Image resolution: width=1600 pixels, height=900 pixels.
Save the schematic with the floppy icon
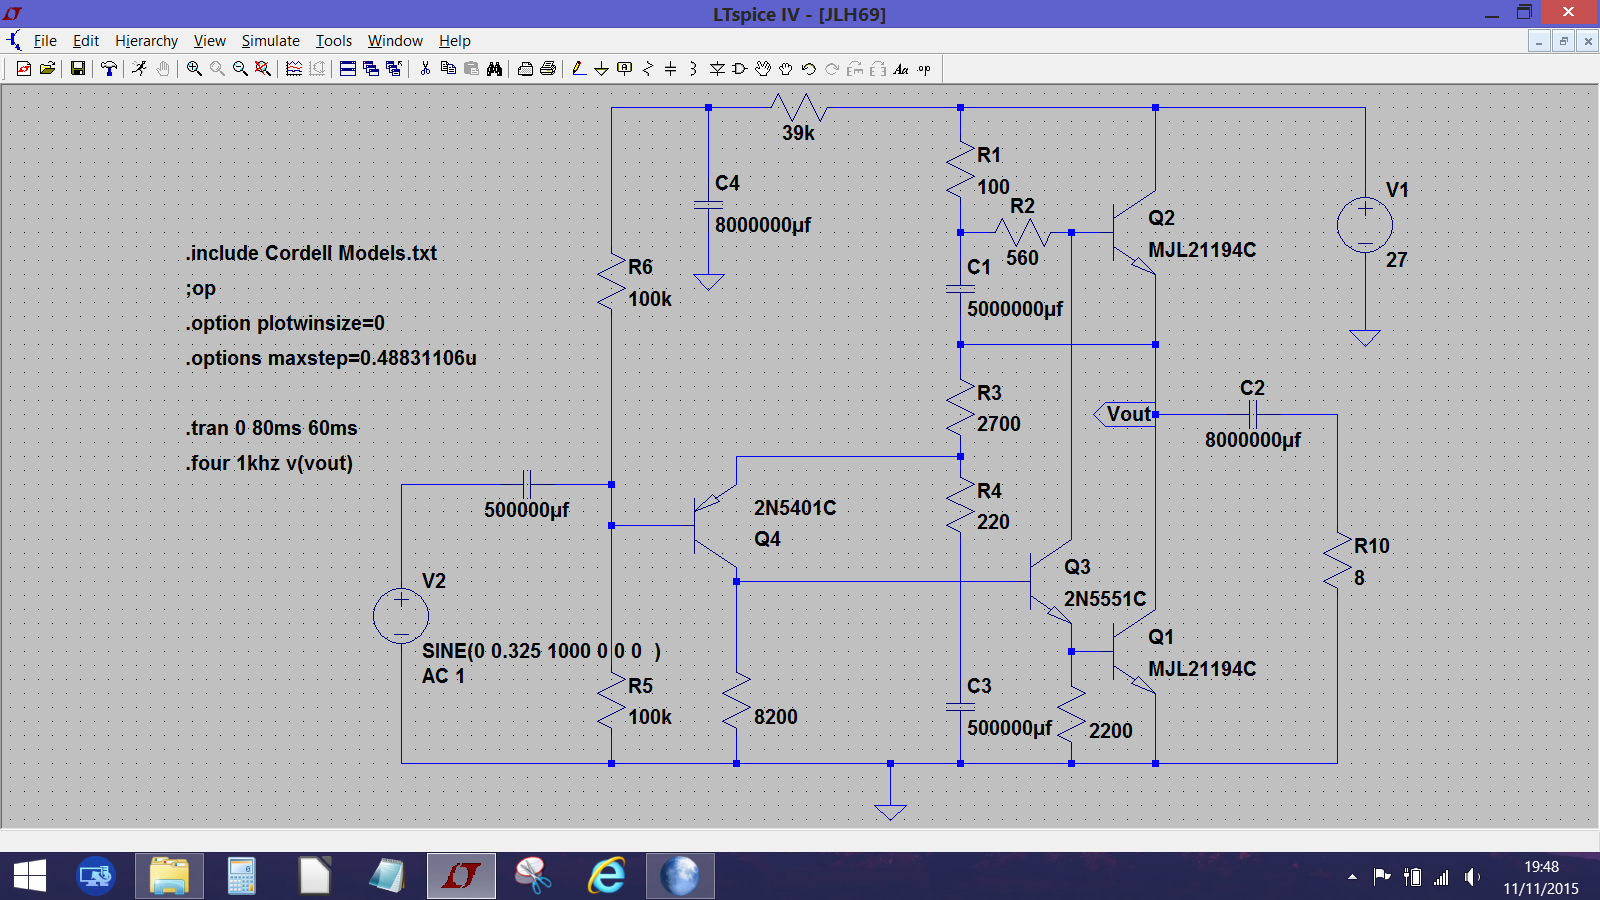[77, 69]
